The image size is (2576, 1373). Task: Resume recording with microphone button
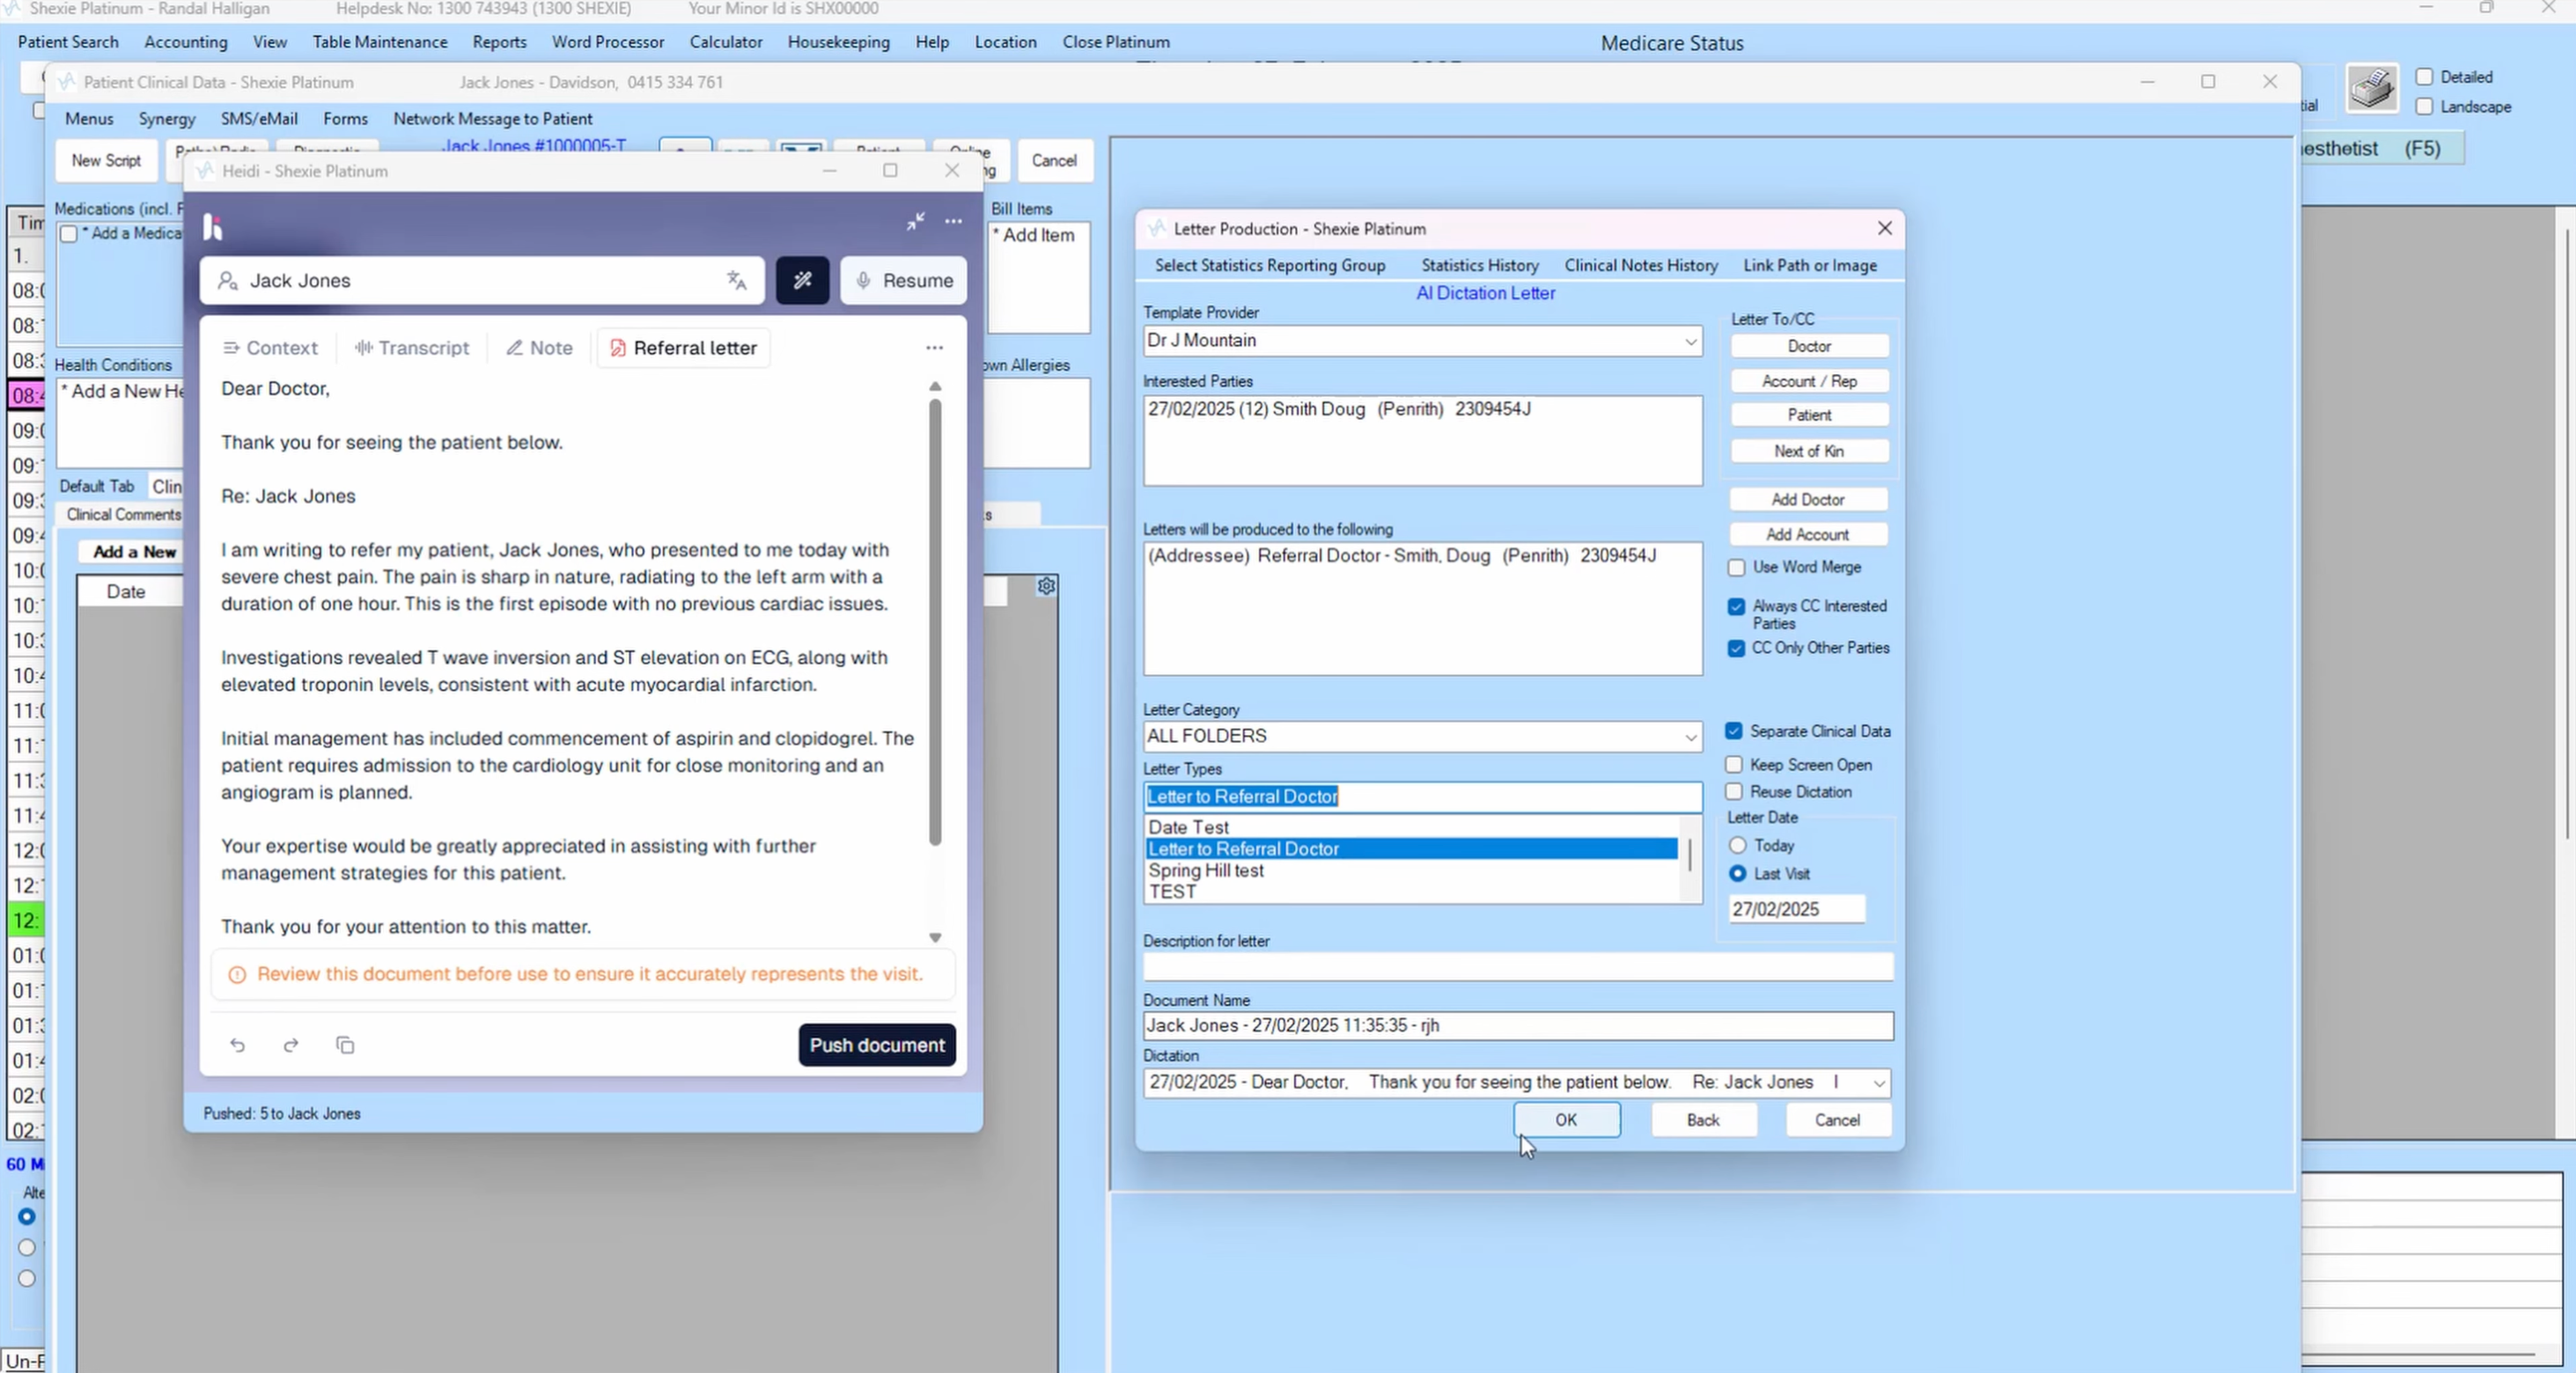[904, 280]
